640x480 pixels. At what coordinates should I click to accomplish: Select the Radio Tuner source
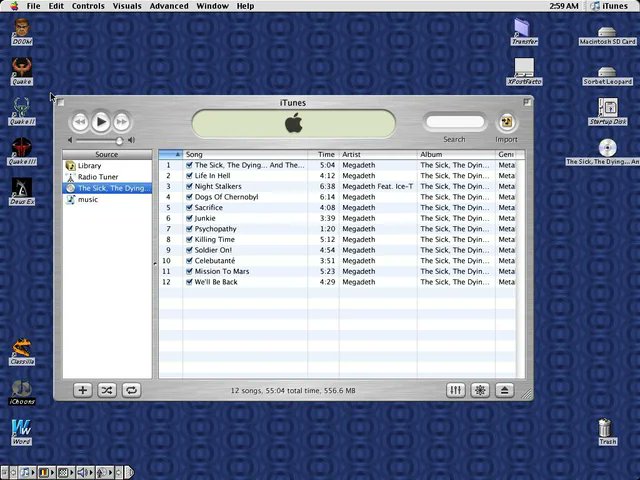(107, 177)
